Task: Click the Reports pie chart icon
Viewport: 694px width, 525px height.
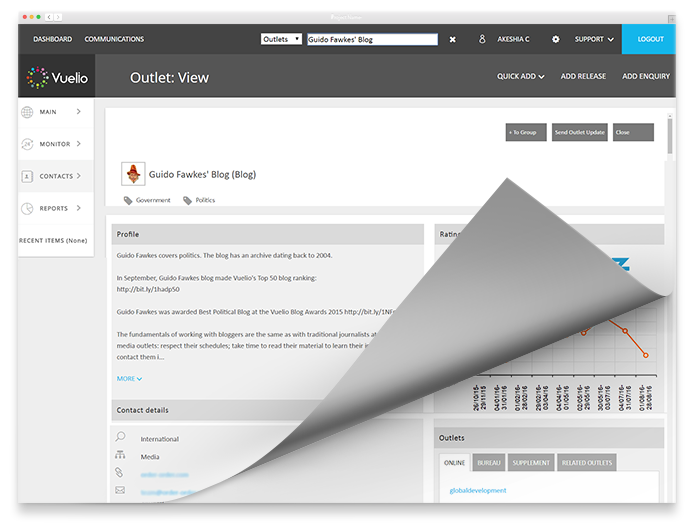Action: [27, 208]
